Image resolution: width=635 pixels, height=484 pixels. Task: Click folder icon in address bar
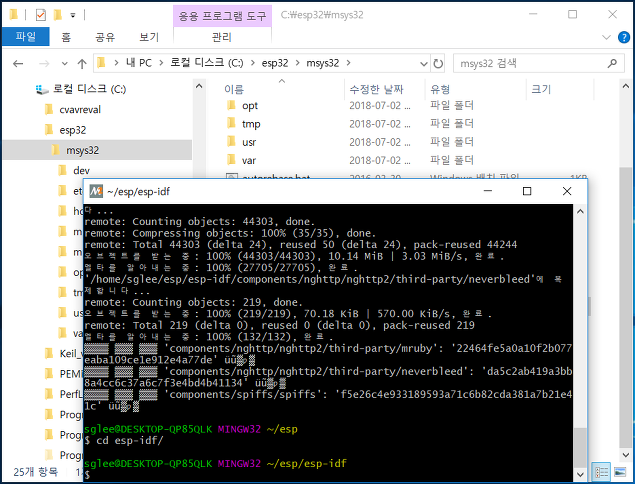coord(101,63)
